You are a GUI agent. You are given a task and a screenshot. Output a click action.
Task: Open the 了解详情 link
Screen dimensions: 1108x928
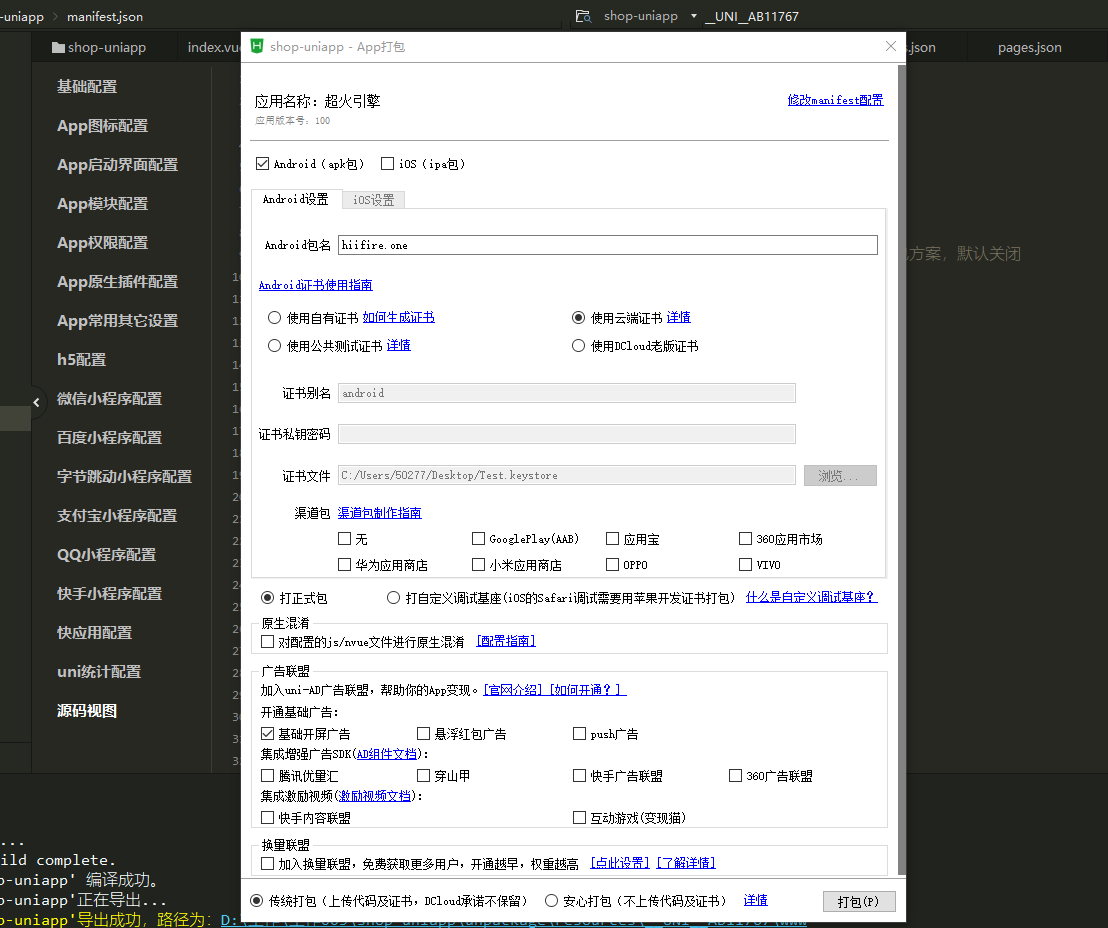[x=685, y=863]
